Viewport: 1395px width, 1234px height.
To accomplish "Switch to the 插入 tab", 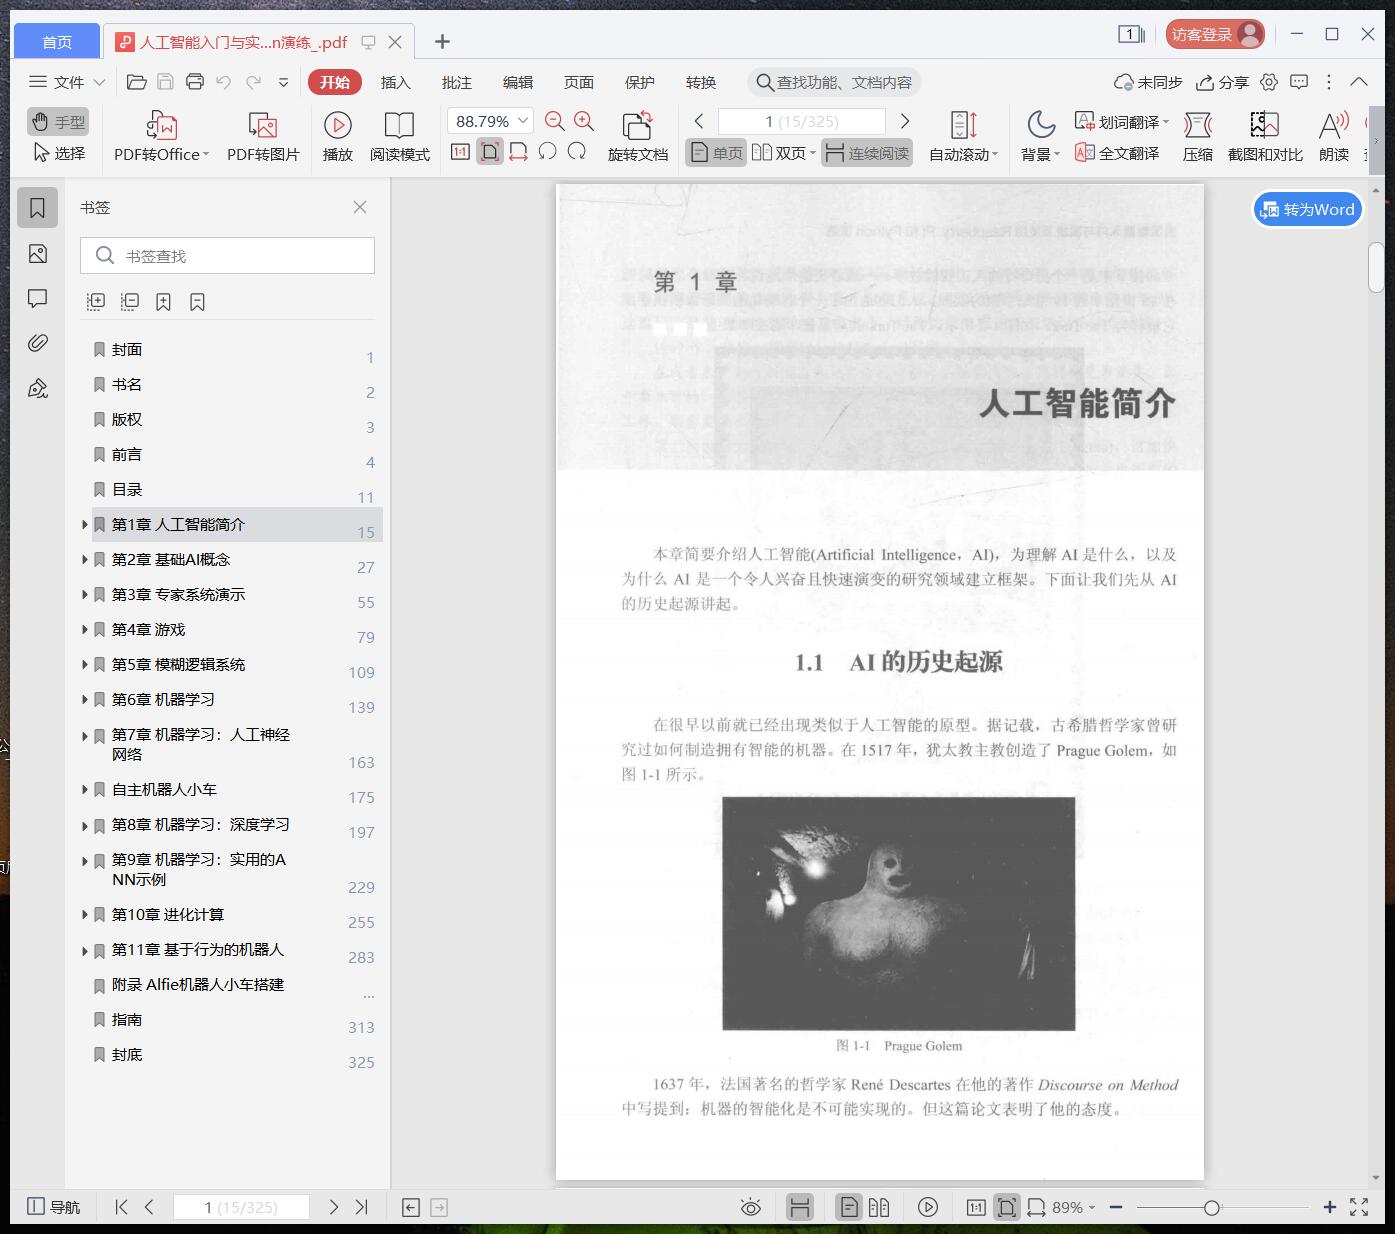I will [x=396, y=82].
